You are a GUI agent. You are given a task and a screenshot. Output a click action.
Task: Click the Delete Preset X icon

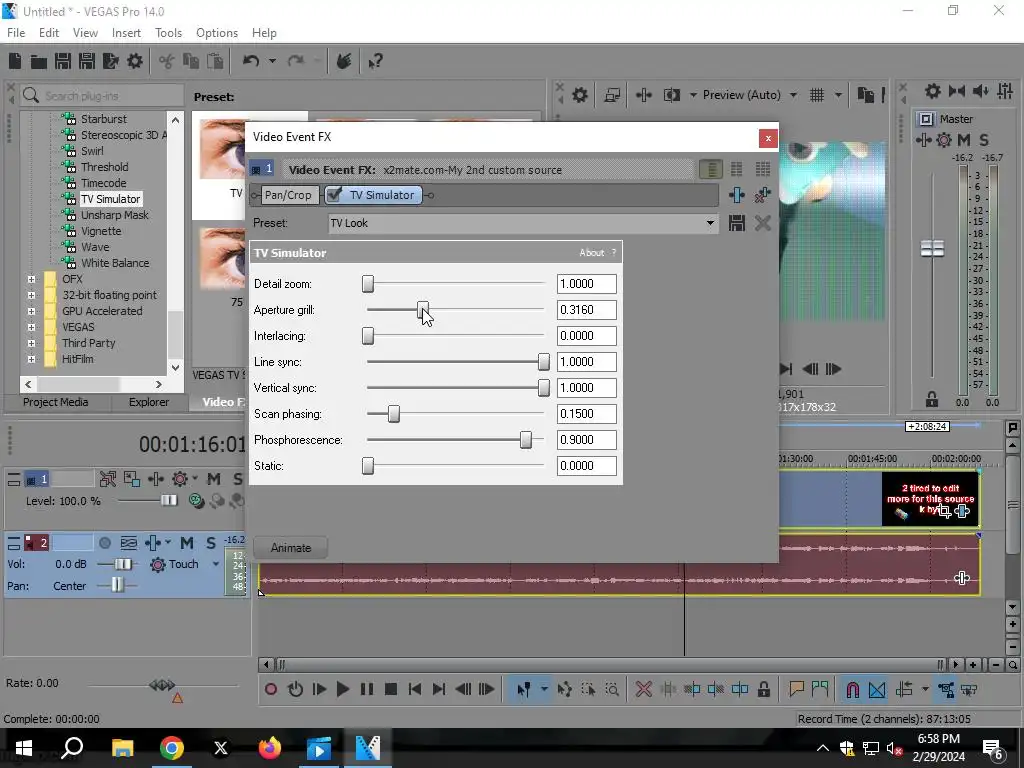[x=762, y=223]
